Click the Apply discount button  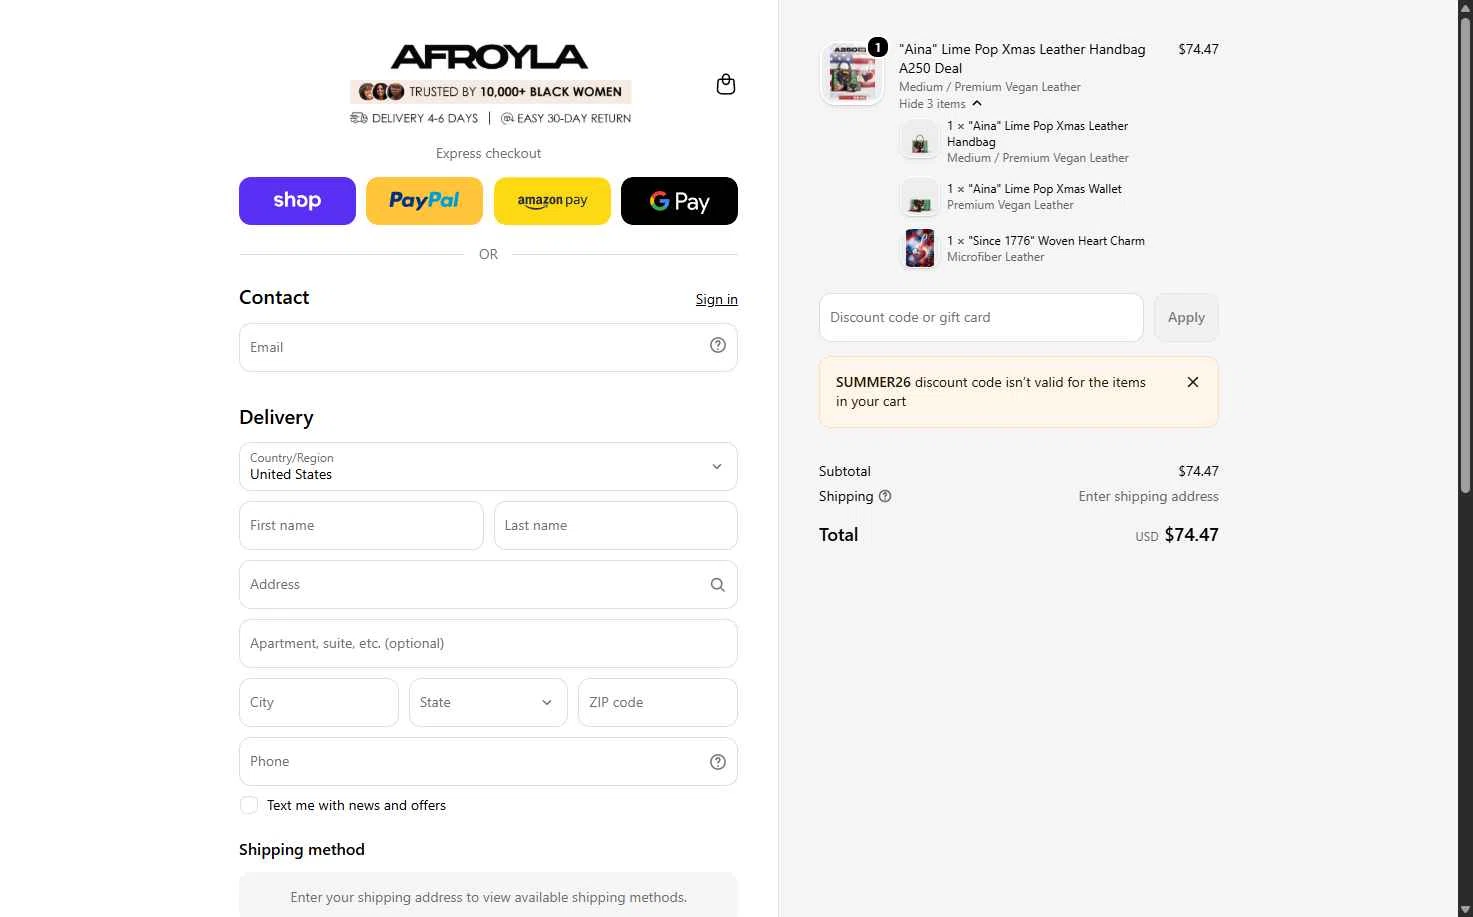click(x=1186, y=318)
